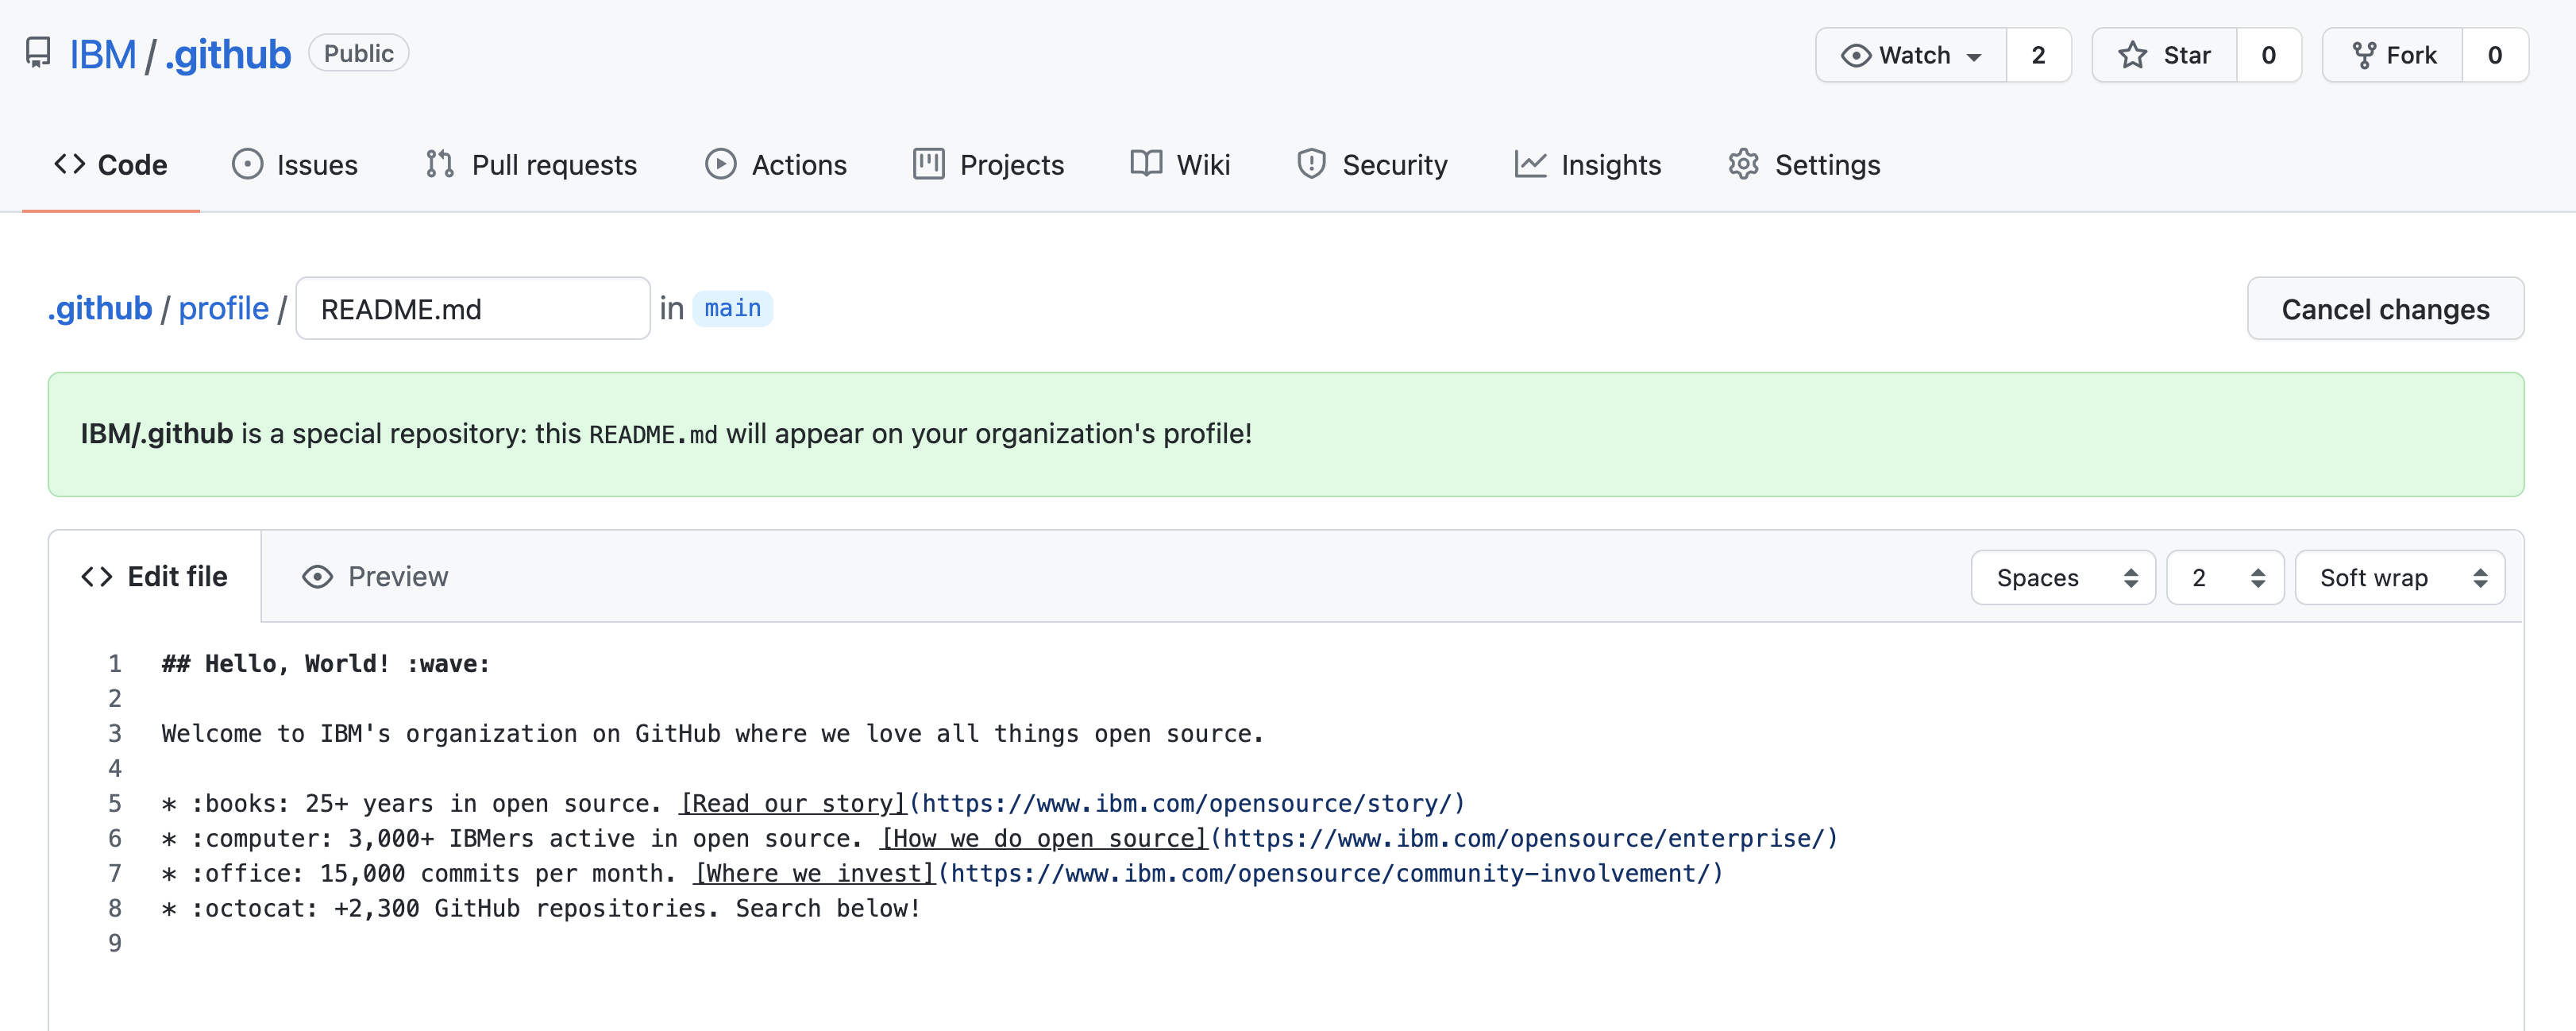Click the shield icon of the Security tab

(1311, 164)
